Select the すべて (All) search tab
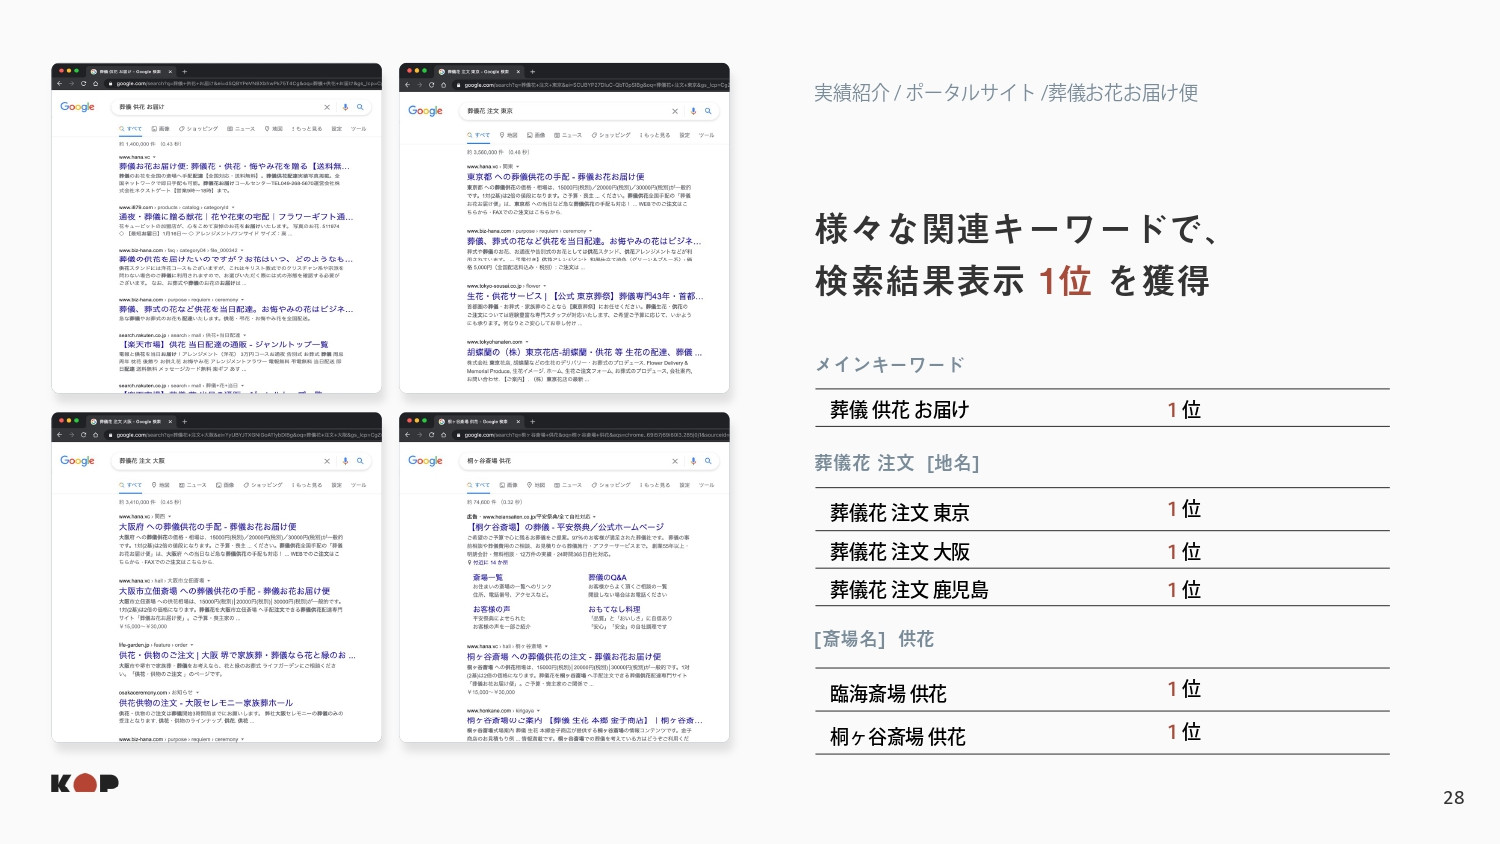The height and width of the screenshot is (844, 1500). [x=130, y=129]
